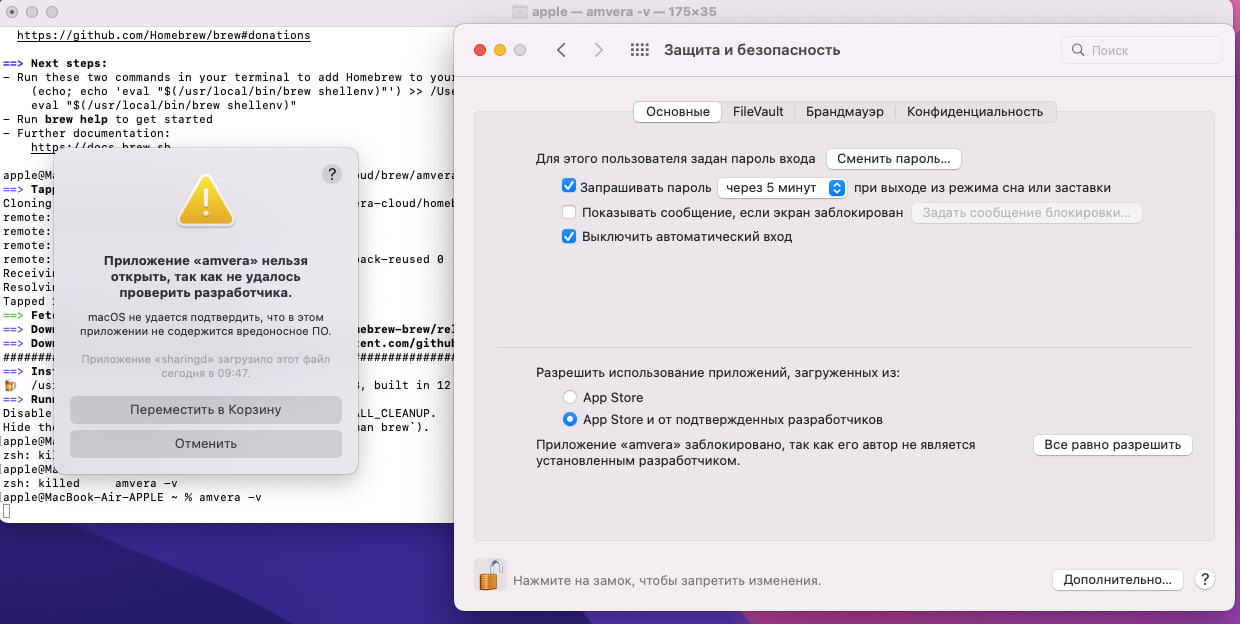Screen dimensions: 1240x624
Task: Open the через 5 минут dropdown
Action: [783, 187]
